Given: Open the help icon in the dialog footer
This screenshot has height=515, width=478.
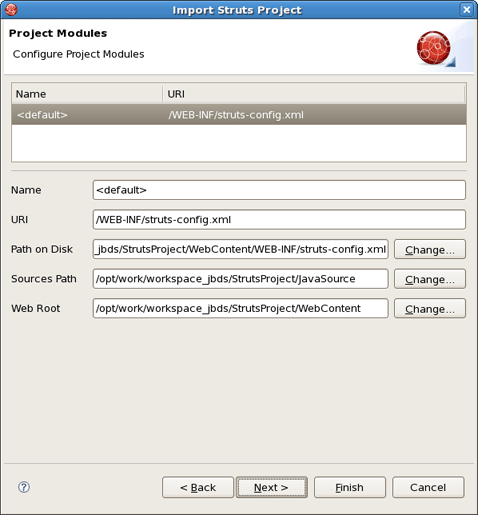Looking at the screenshot, I should pos(24,487).
